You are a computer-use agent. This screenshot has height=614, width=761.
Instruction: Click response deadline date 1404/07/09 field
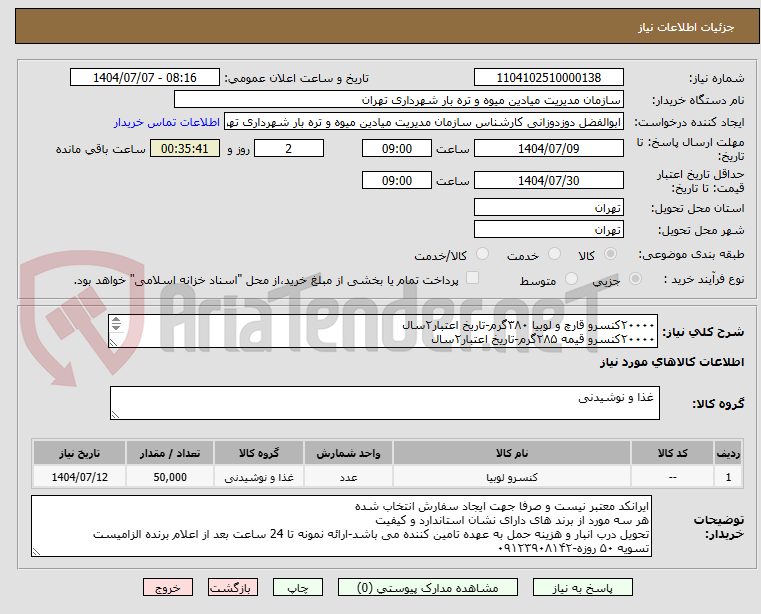pos(548,149)
